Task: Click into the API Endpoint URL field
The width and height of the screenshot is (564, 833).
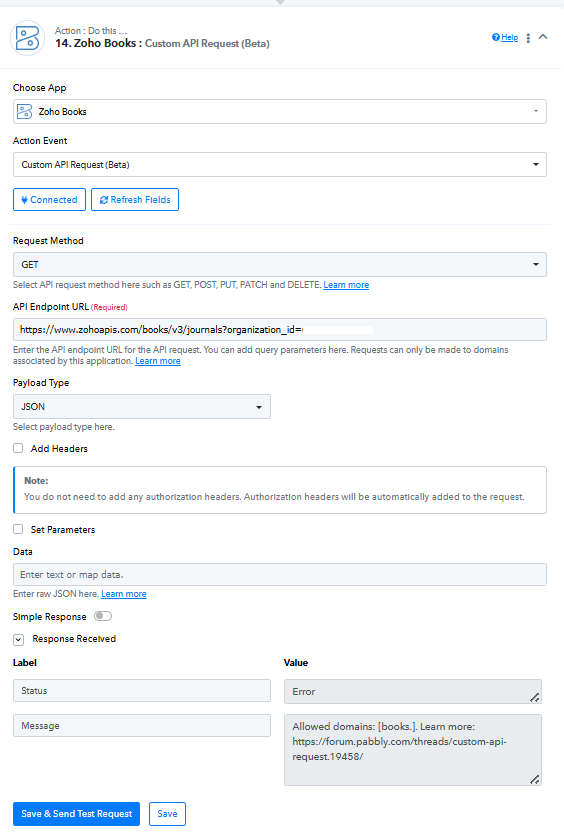Action: [280, 329]
